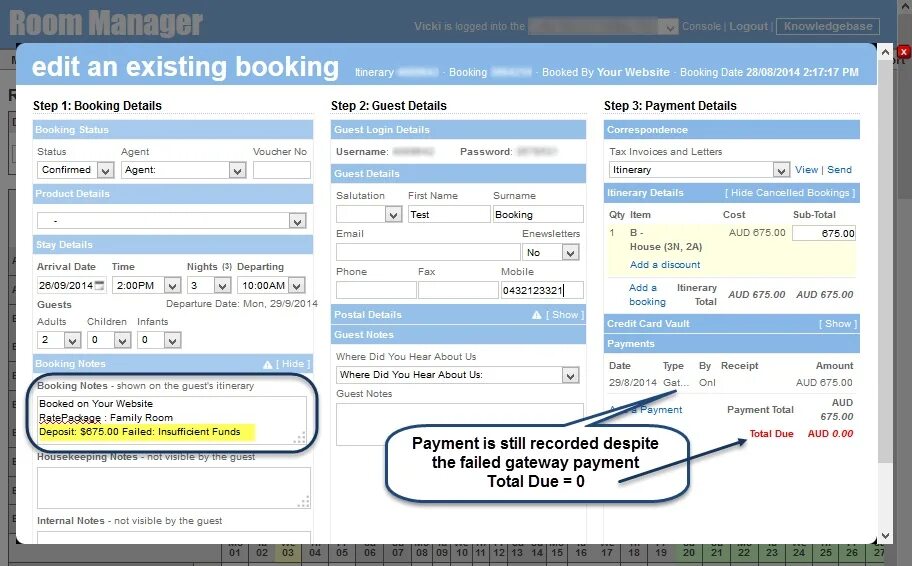Hide the Booking Notes section
The height and width of the screenshot is (566, 912).
(293, 364)
